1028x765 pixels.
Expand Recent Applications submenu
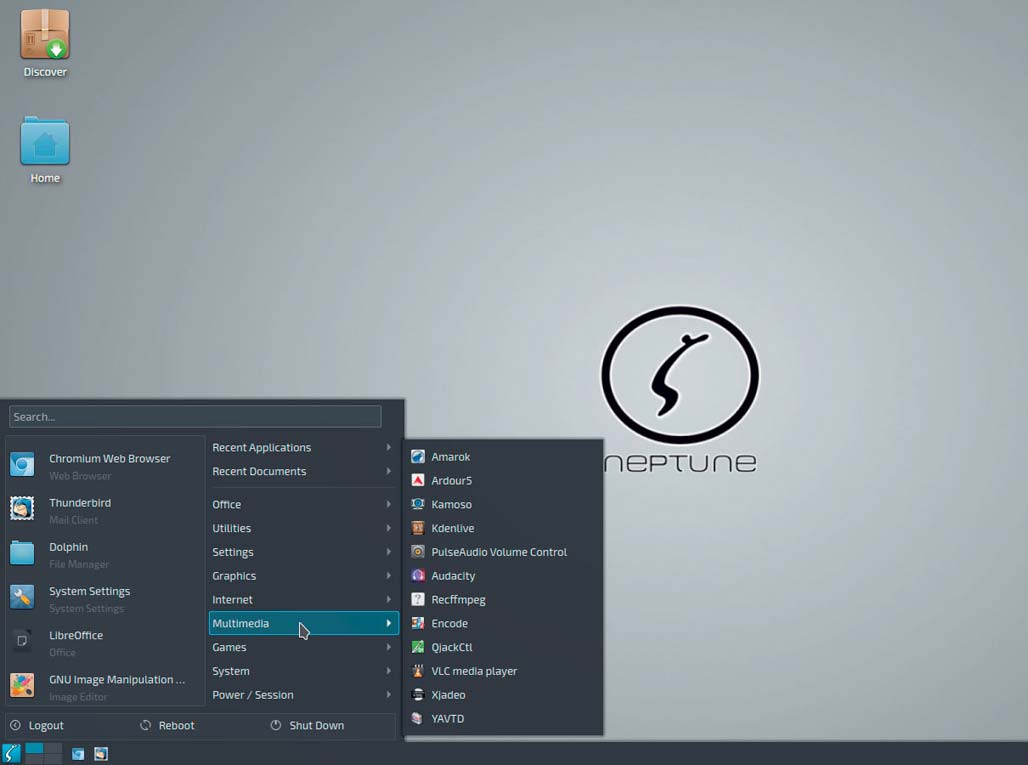303,448
